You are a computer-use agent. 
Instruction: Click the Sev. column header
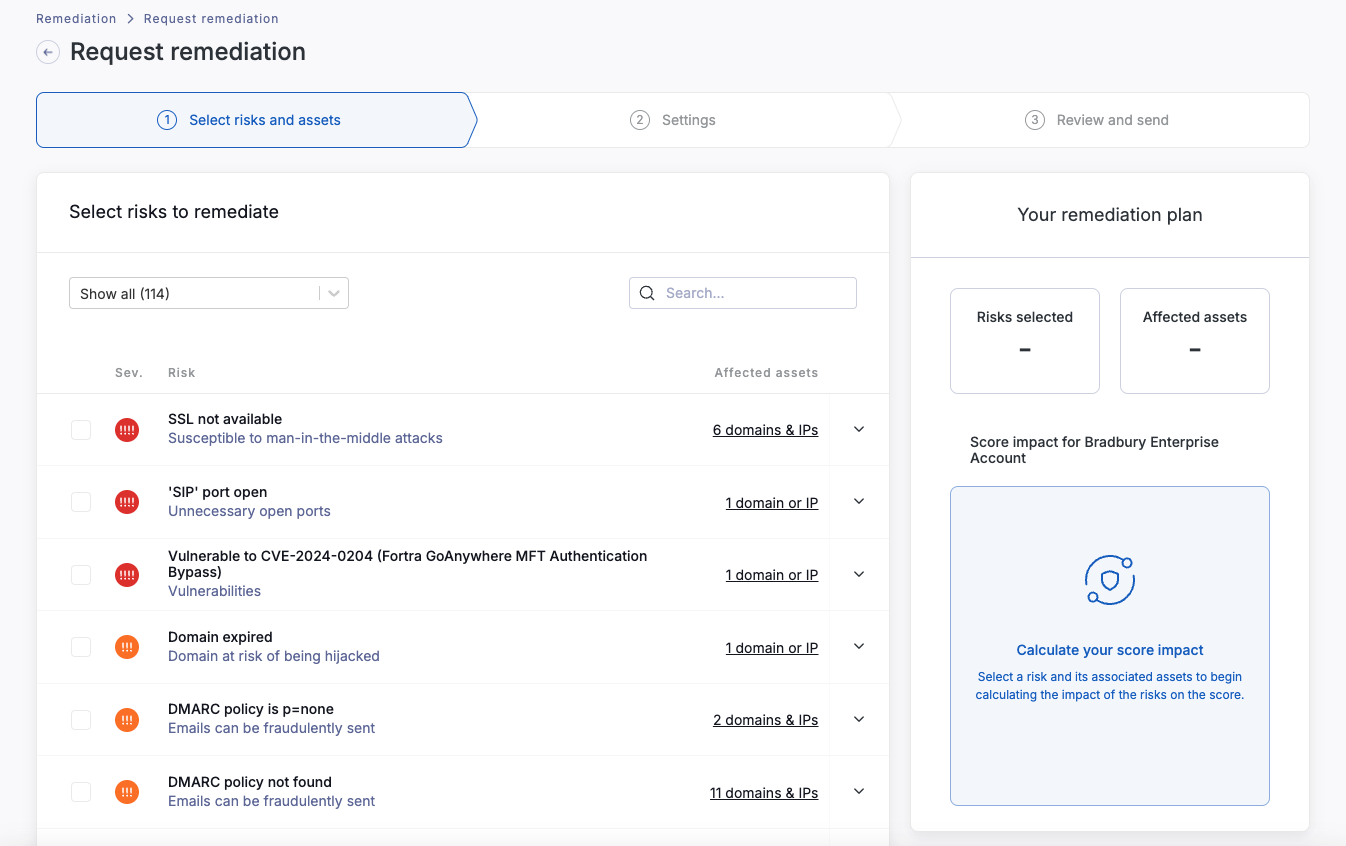point(129,373)
